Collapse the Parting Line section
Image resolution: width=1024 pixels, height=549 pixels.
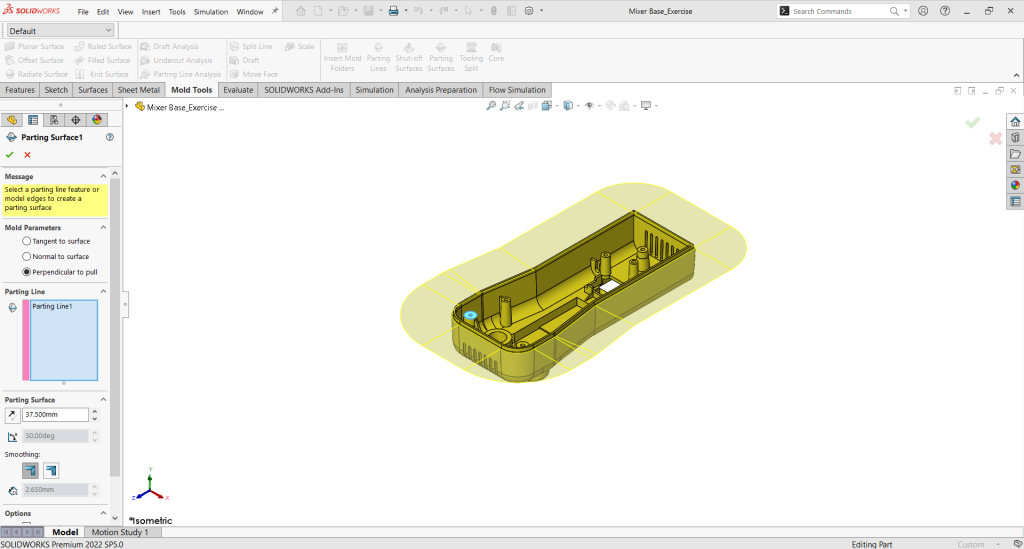(103, 292)
